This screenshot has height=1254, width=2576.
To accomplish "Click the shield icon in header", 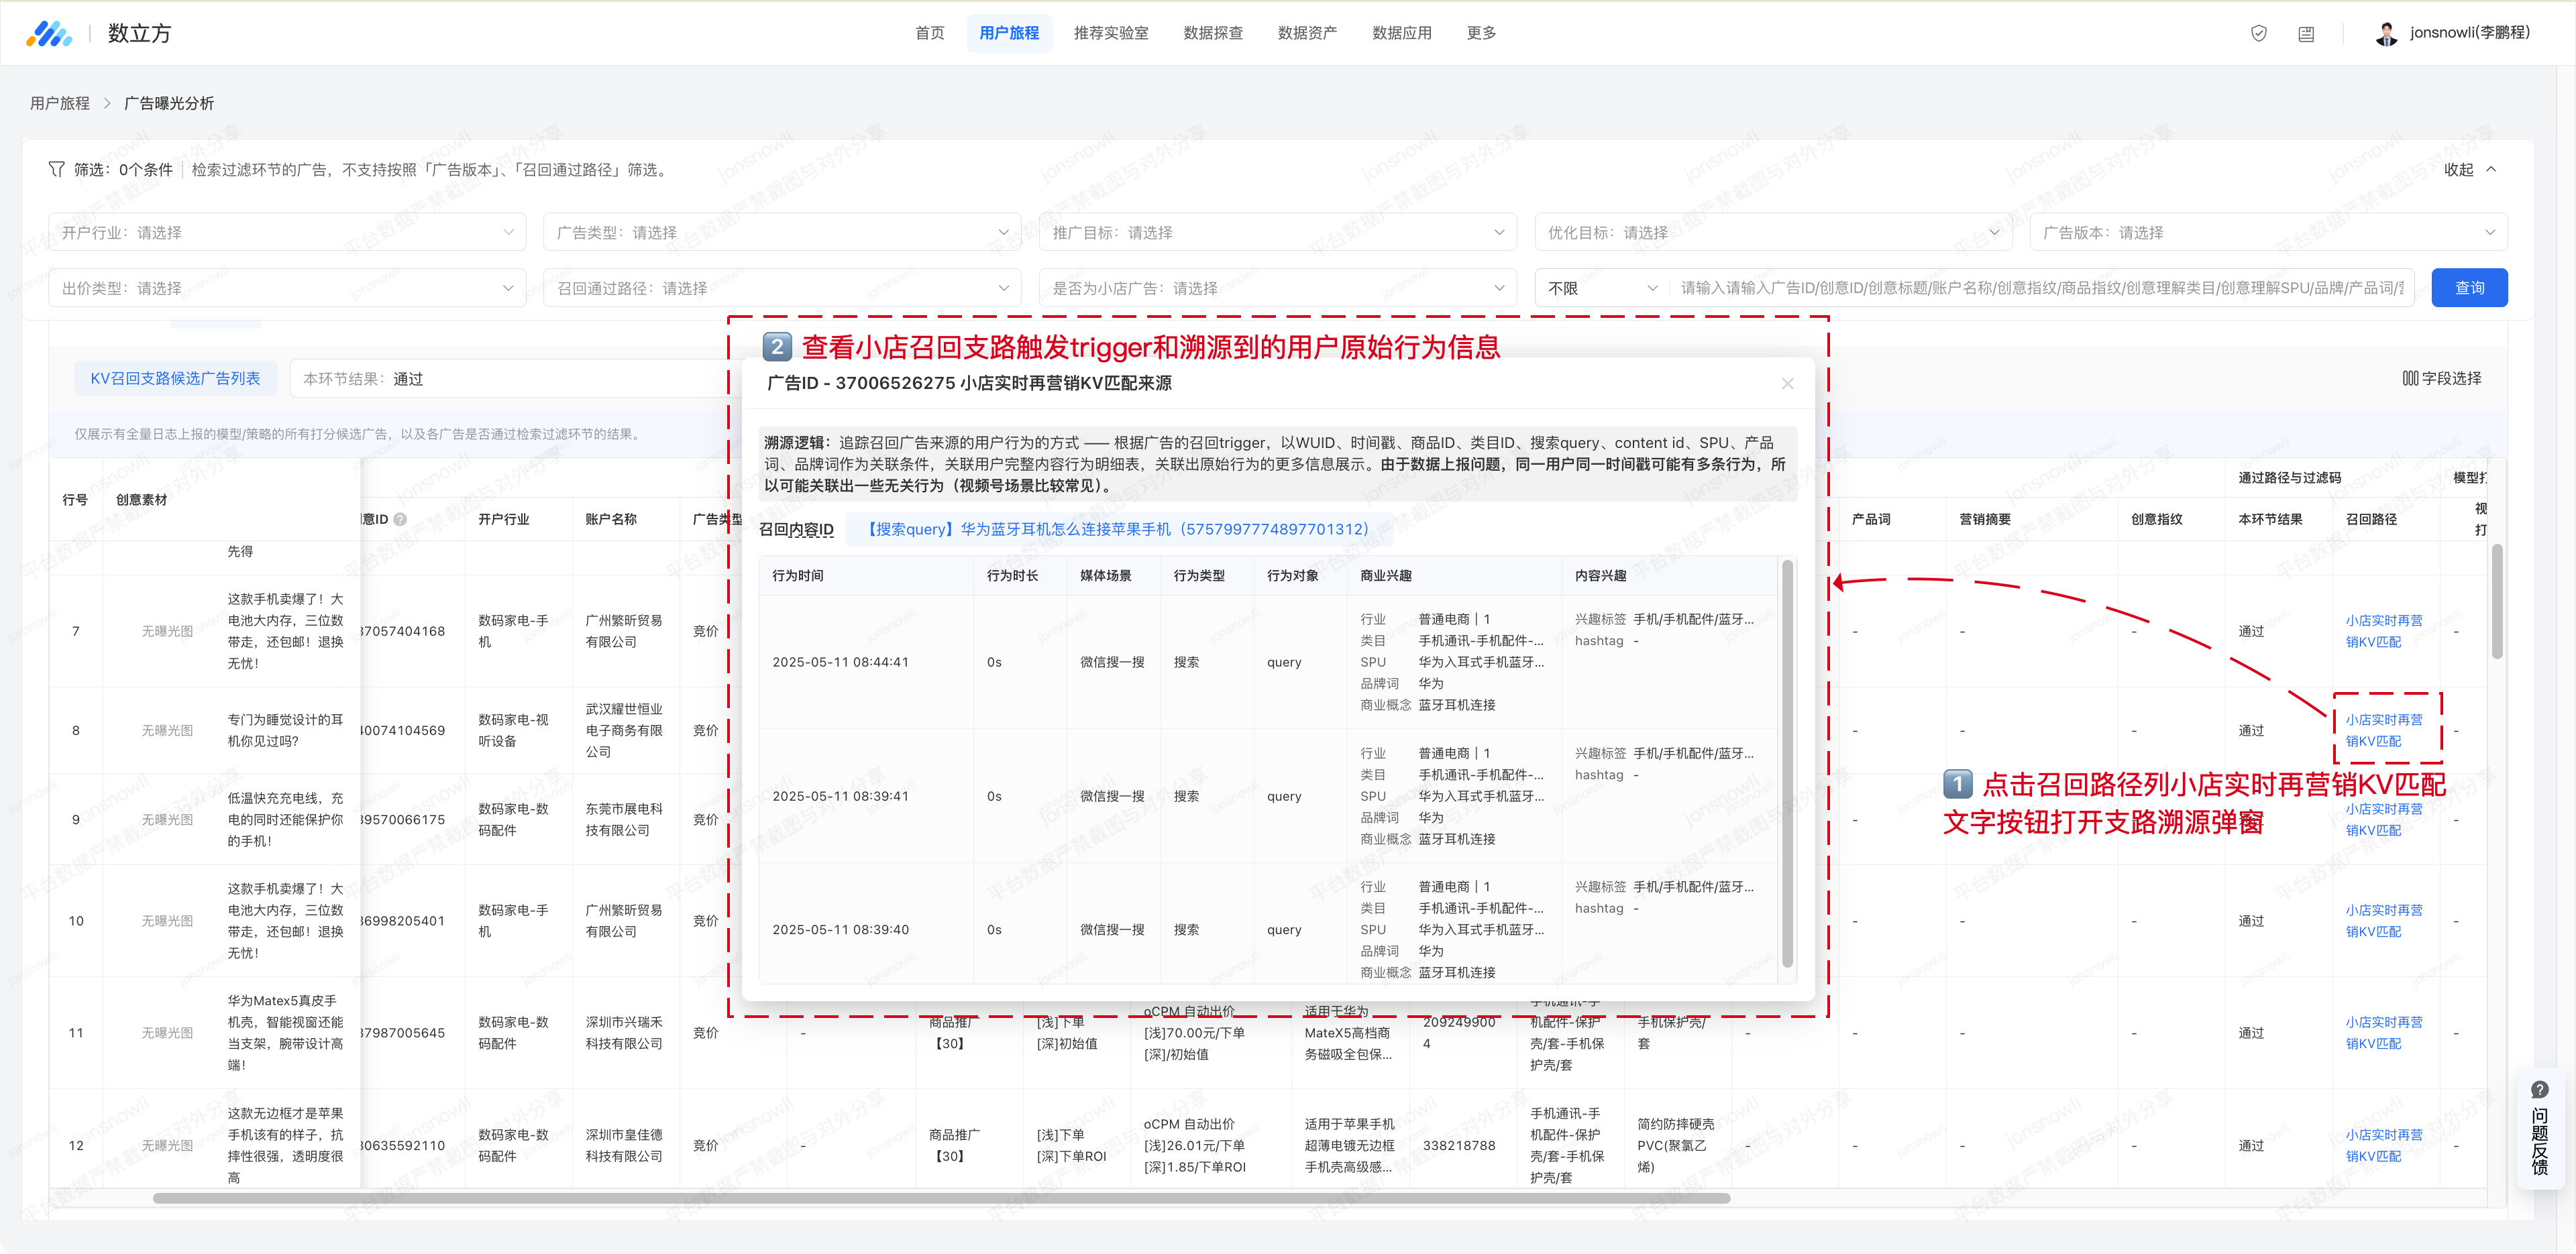I will click(x=2258, y=33).
